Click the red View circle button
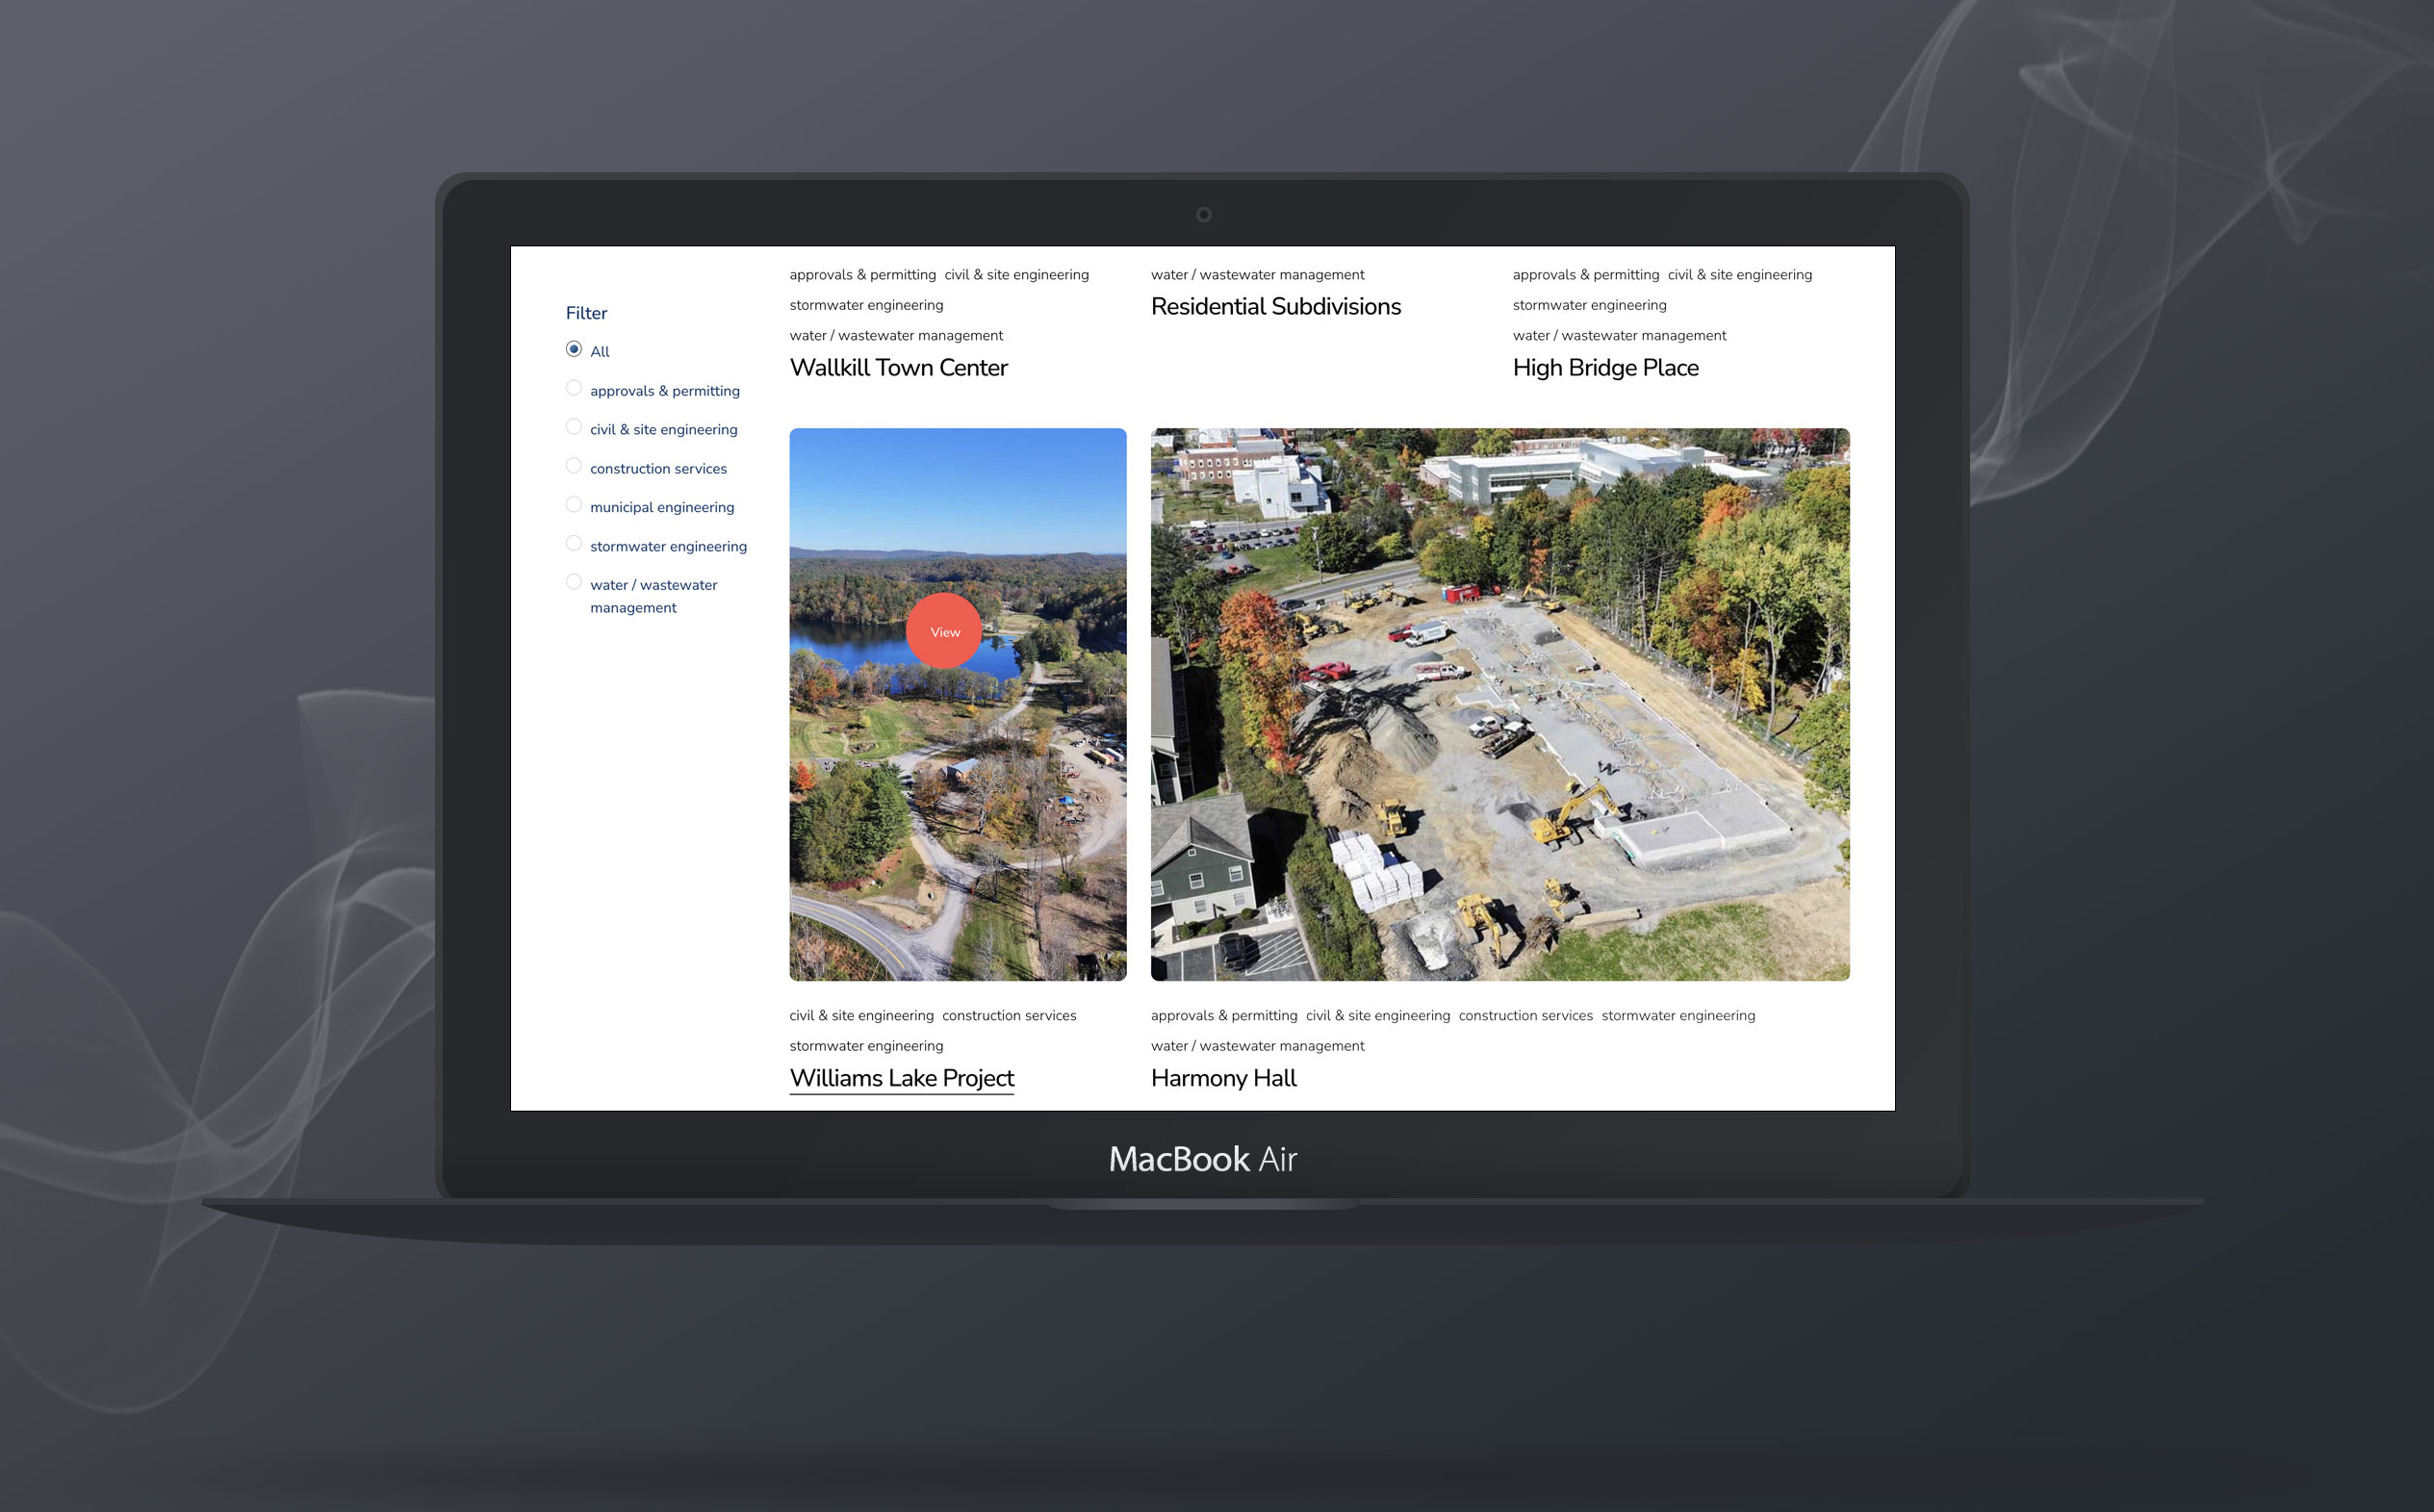The height and width of the screenshot is (1512, 2434). point(944,631)
